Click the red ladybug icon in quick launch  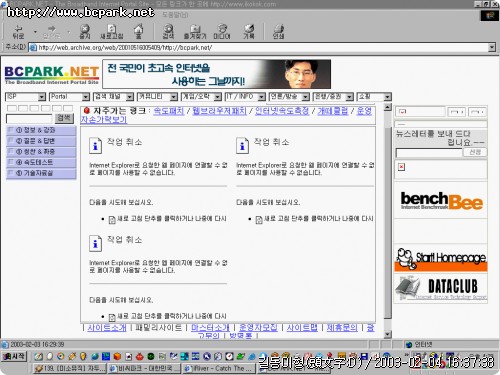click(140, 356)
